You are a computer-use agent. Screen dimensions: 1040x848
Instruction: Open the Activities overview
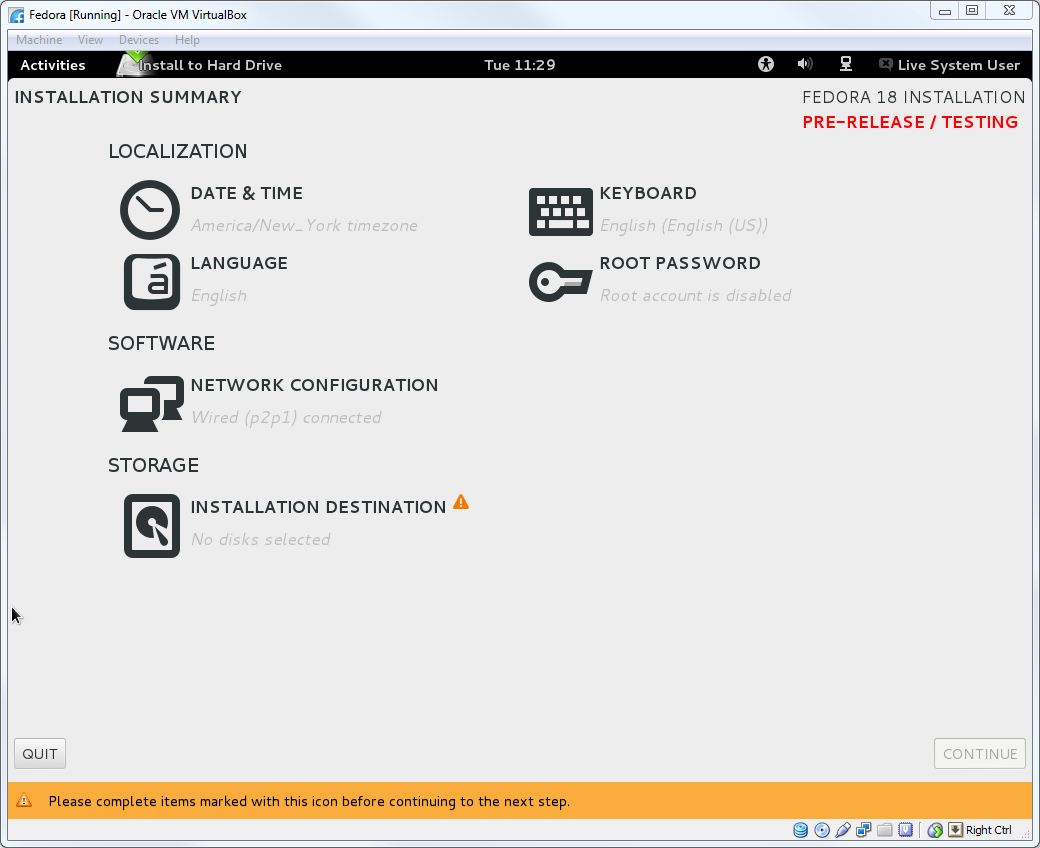pos(53,65)
